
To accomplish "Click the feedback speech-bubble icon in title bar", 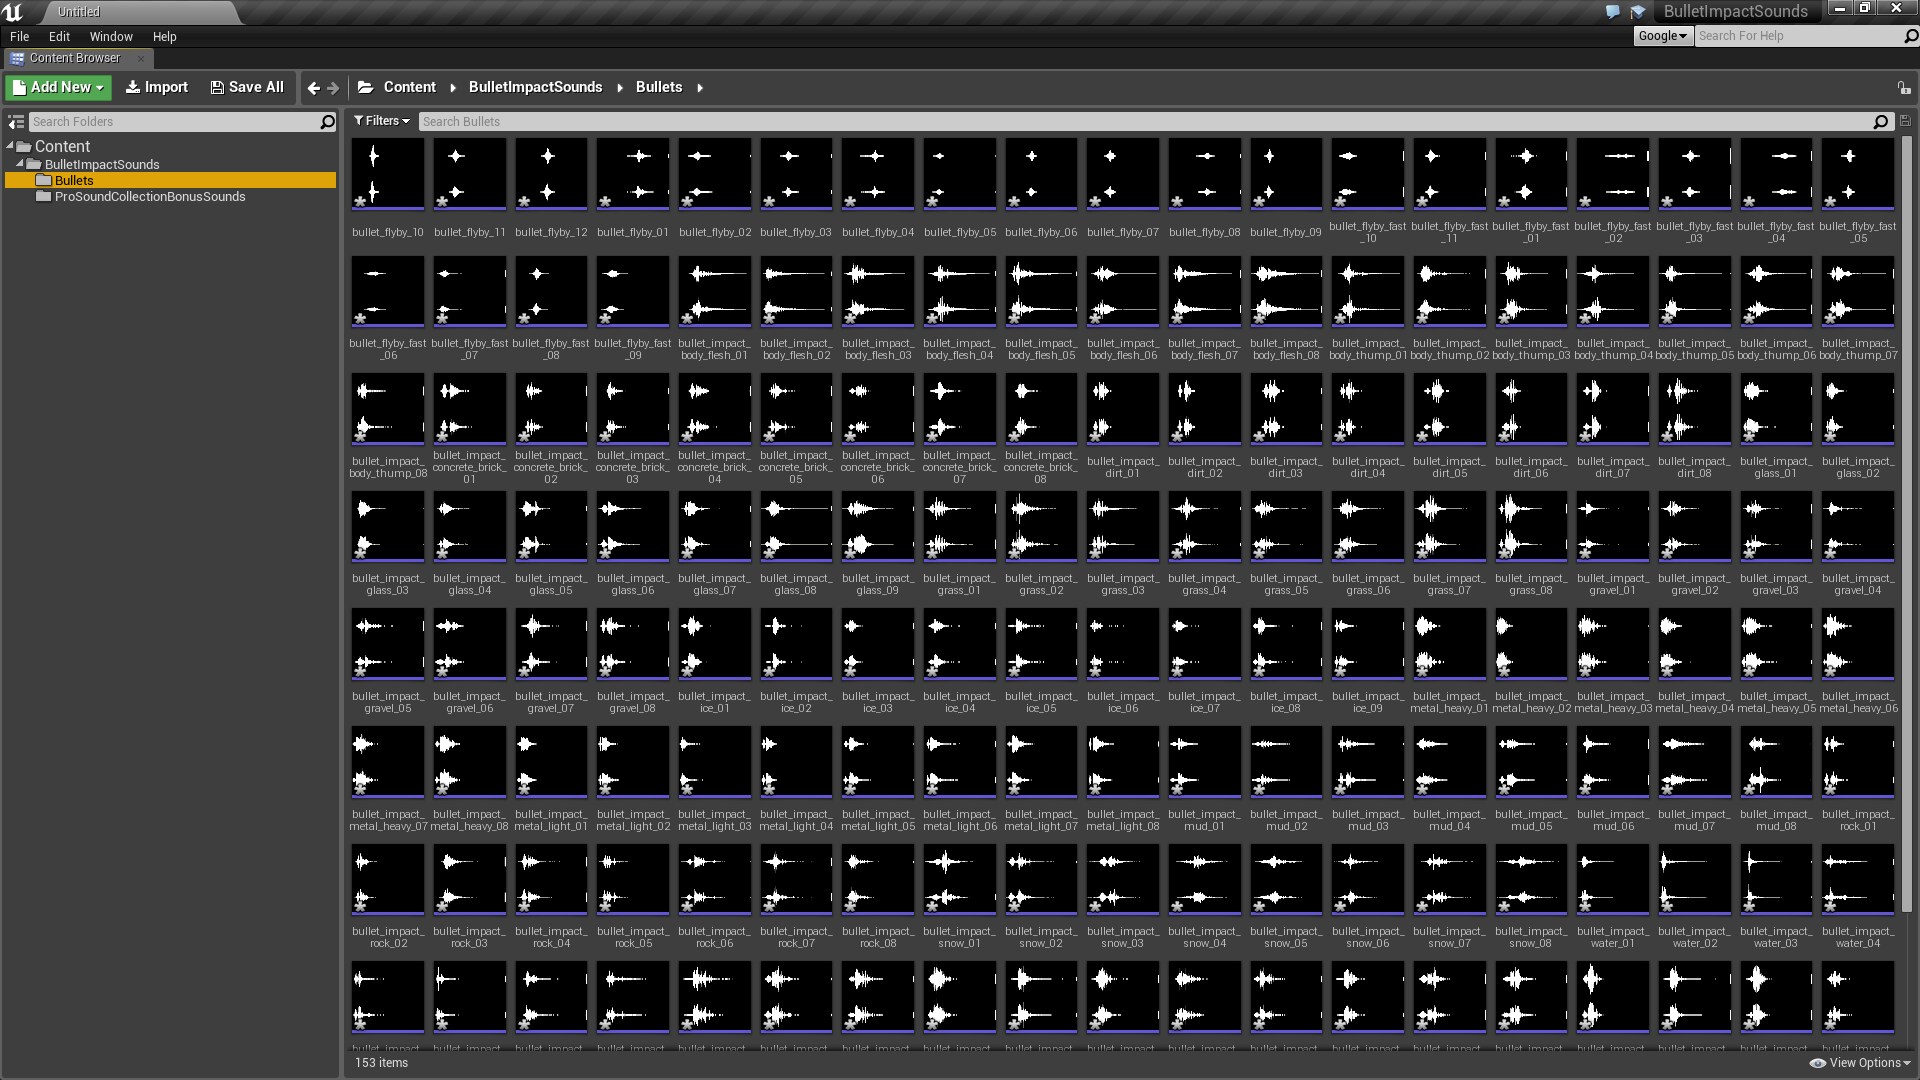I will [x=1612, y=12].
